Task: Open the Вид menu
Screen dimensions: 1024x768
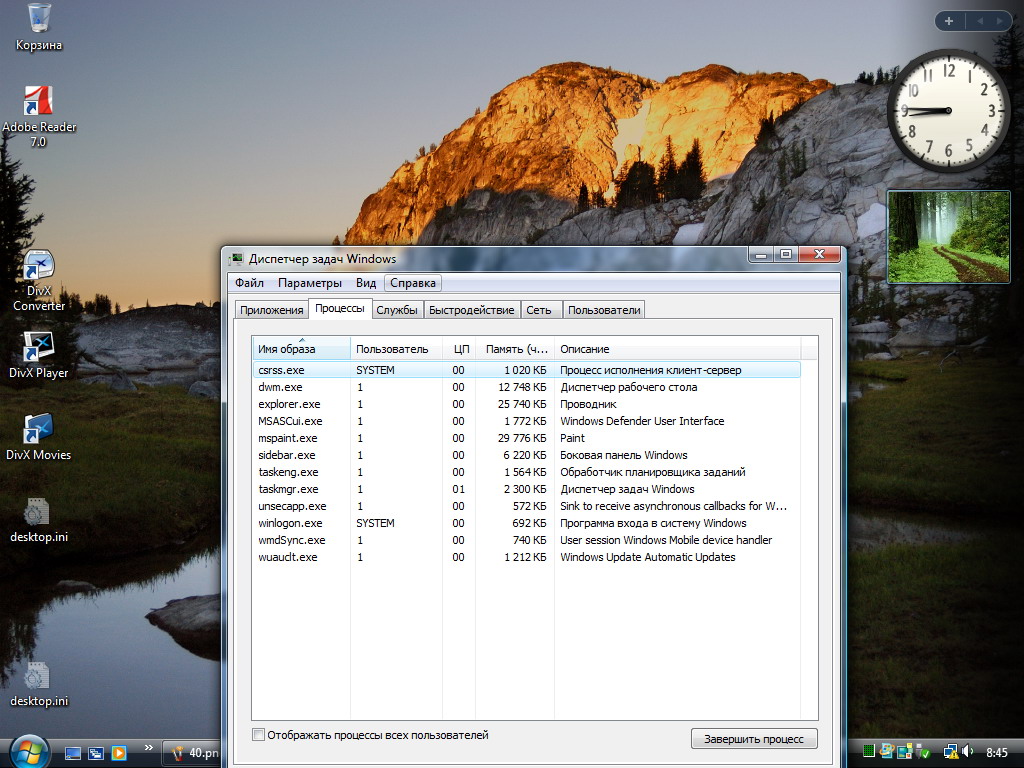Action: coord(366,283)
